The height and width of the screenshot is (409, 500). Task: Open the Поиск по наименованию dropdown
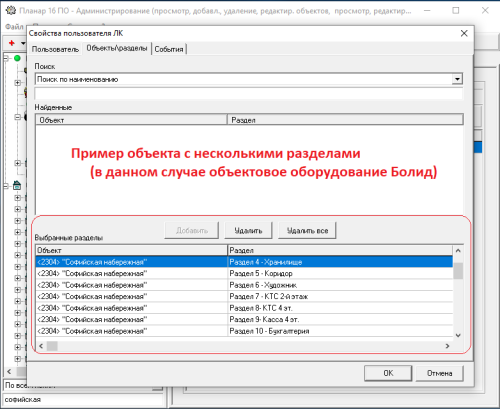click(x=457, y=79)
